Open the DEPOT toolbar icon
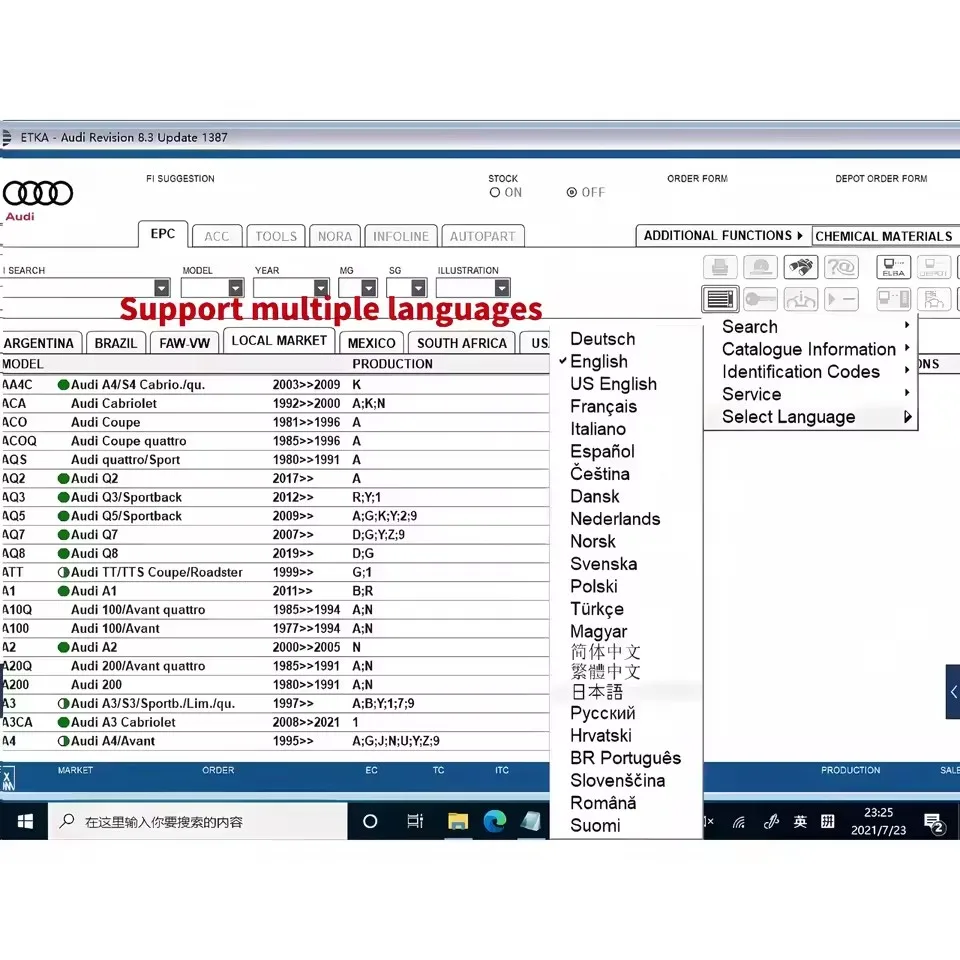This screenshot has height=960, width=960. click(x=934, y=268)
